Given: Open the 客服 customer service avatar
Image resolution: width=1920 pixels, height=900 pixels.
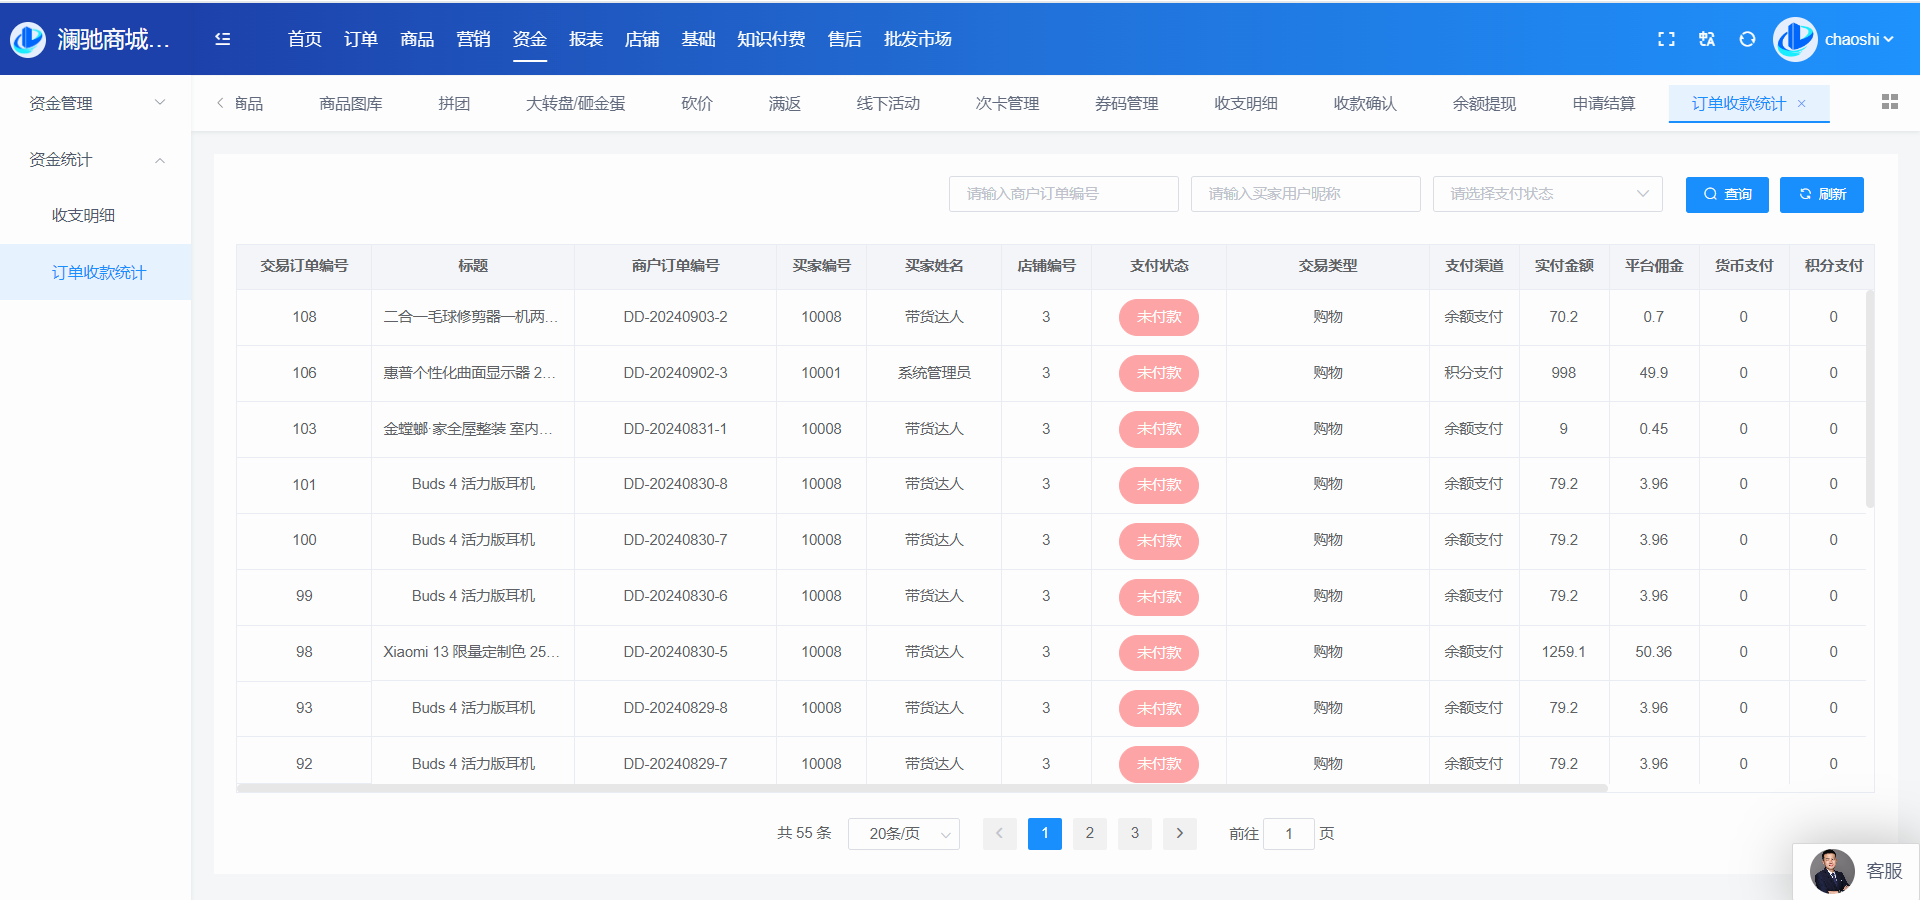Looking at the screenshot, I should pyautogui.click(x=1832, y=871).
